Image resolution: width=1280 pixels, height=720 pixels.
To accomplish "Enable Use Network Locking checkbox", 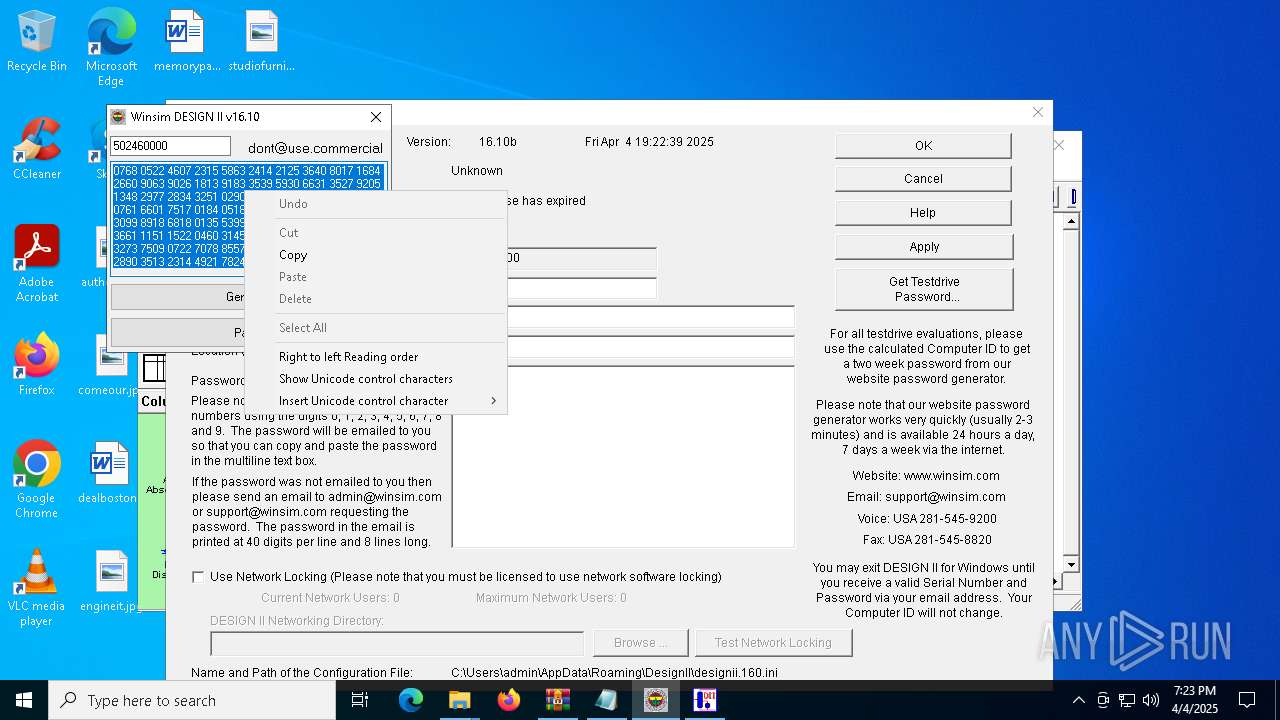I will coord(198,577).
